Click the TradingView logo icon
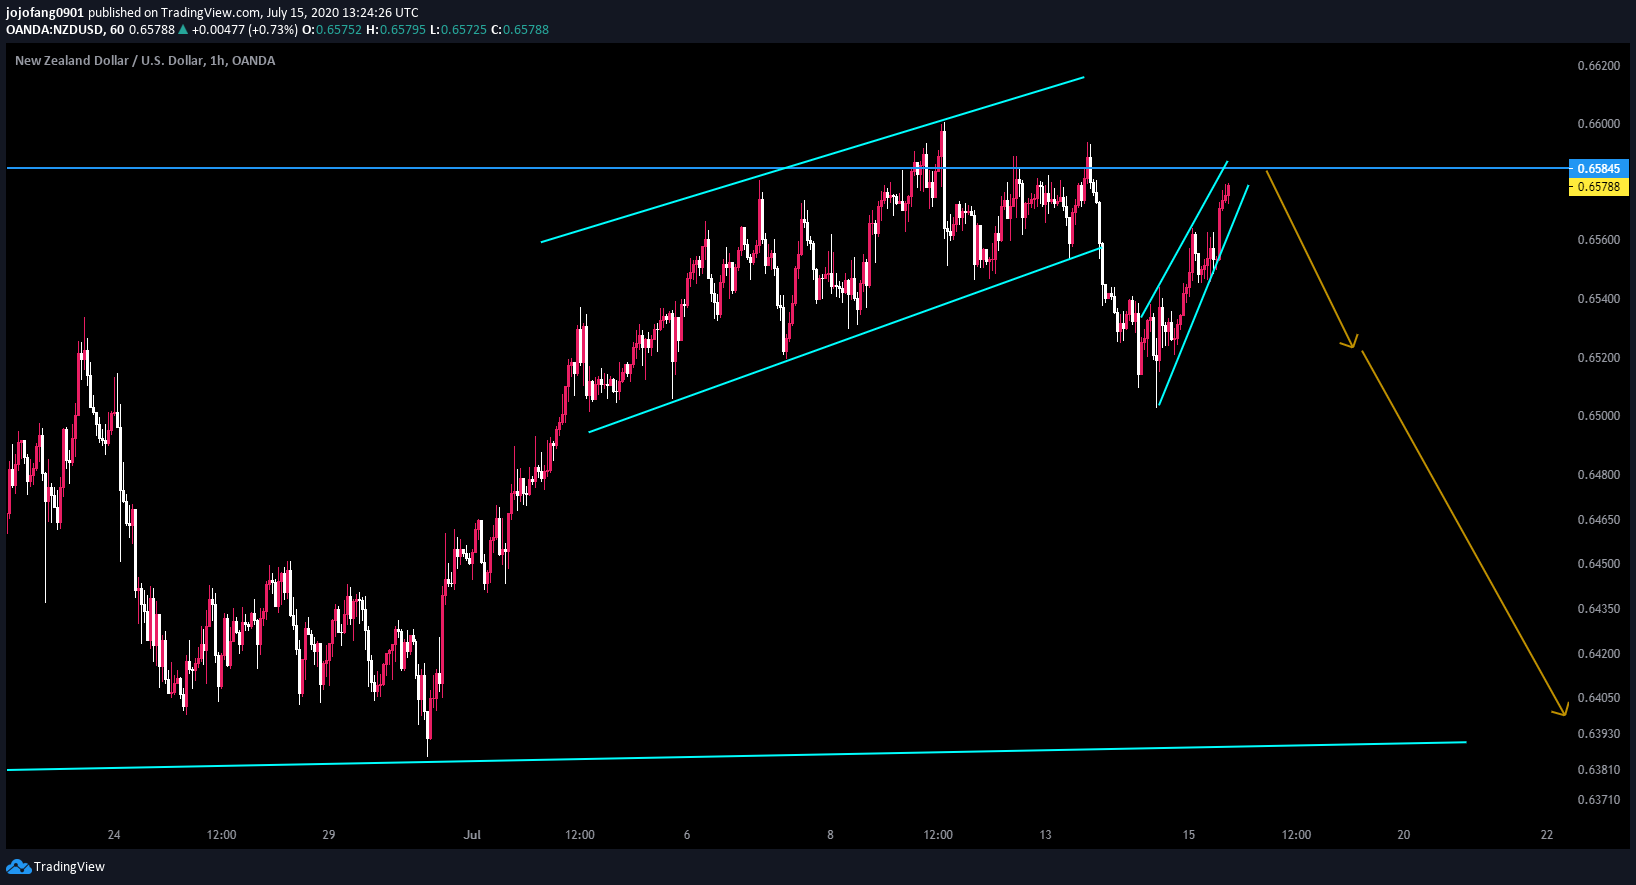This screenshot has height=885, width=1636. pyautogui.click(x=18, y=866)
